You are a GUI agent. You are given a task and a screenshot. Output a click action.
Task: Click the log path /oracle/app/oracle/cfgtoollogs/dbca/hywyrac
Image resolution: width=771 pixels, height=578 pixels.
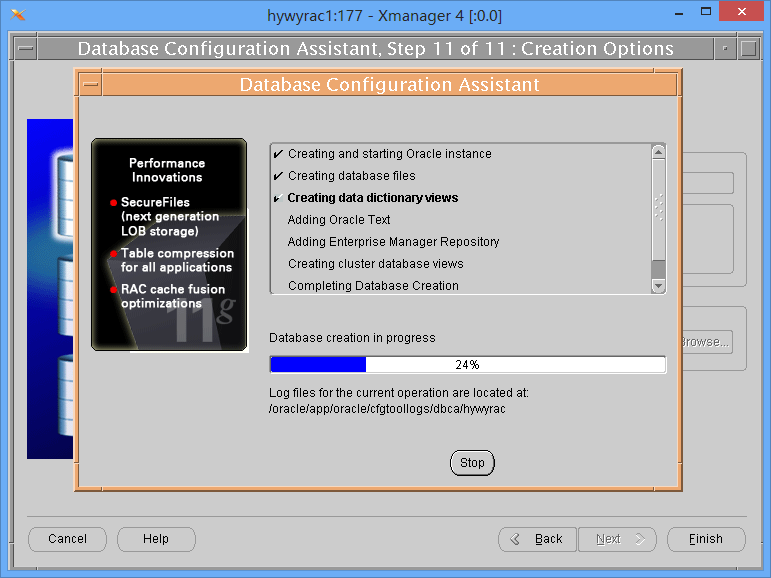point(387,409)
